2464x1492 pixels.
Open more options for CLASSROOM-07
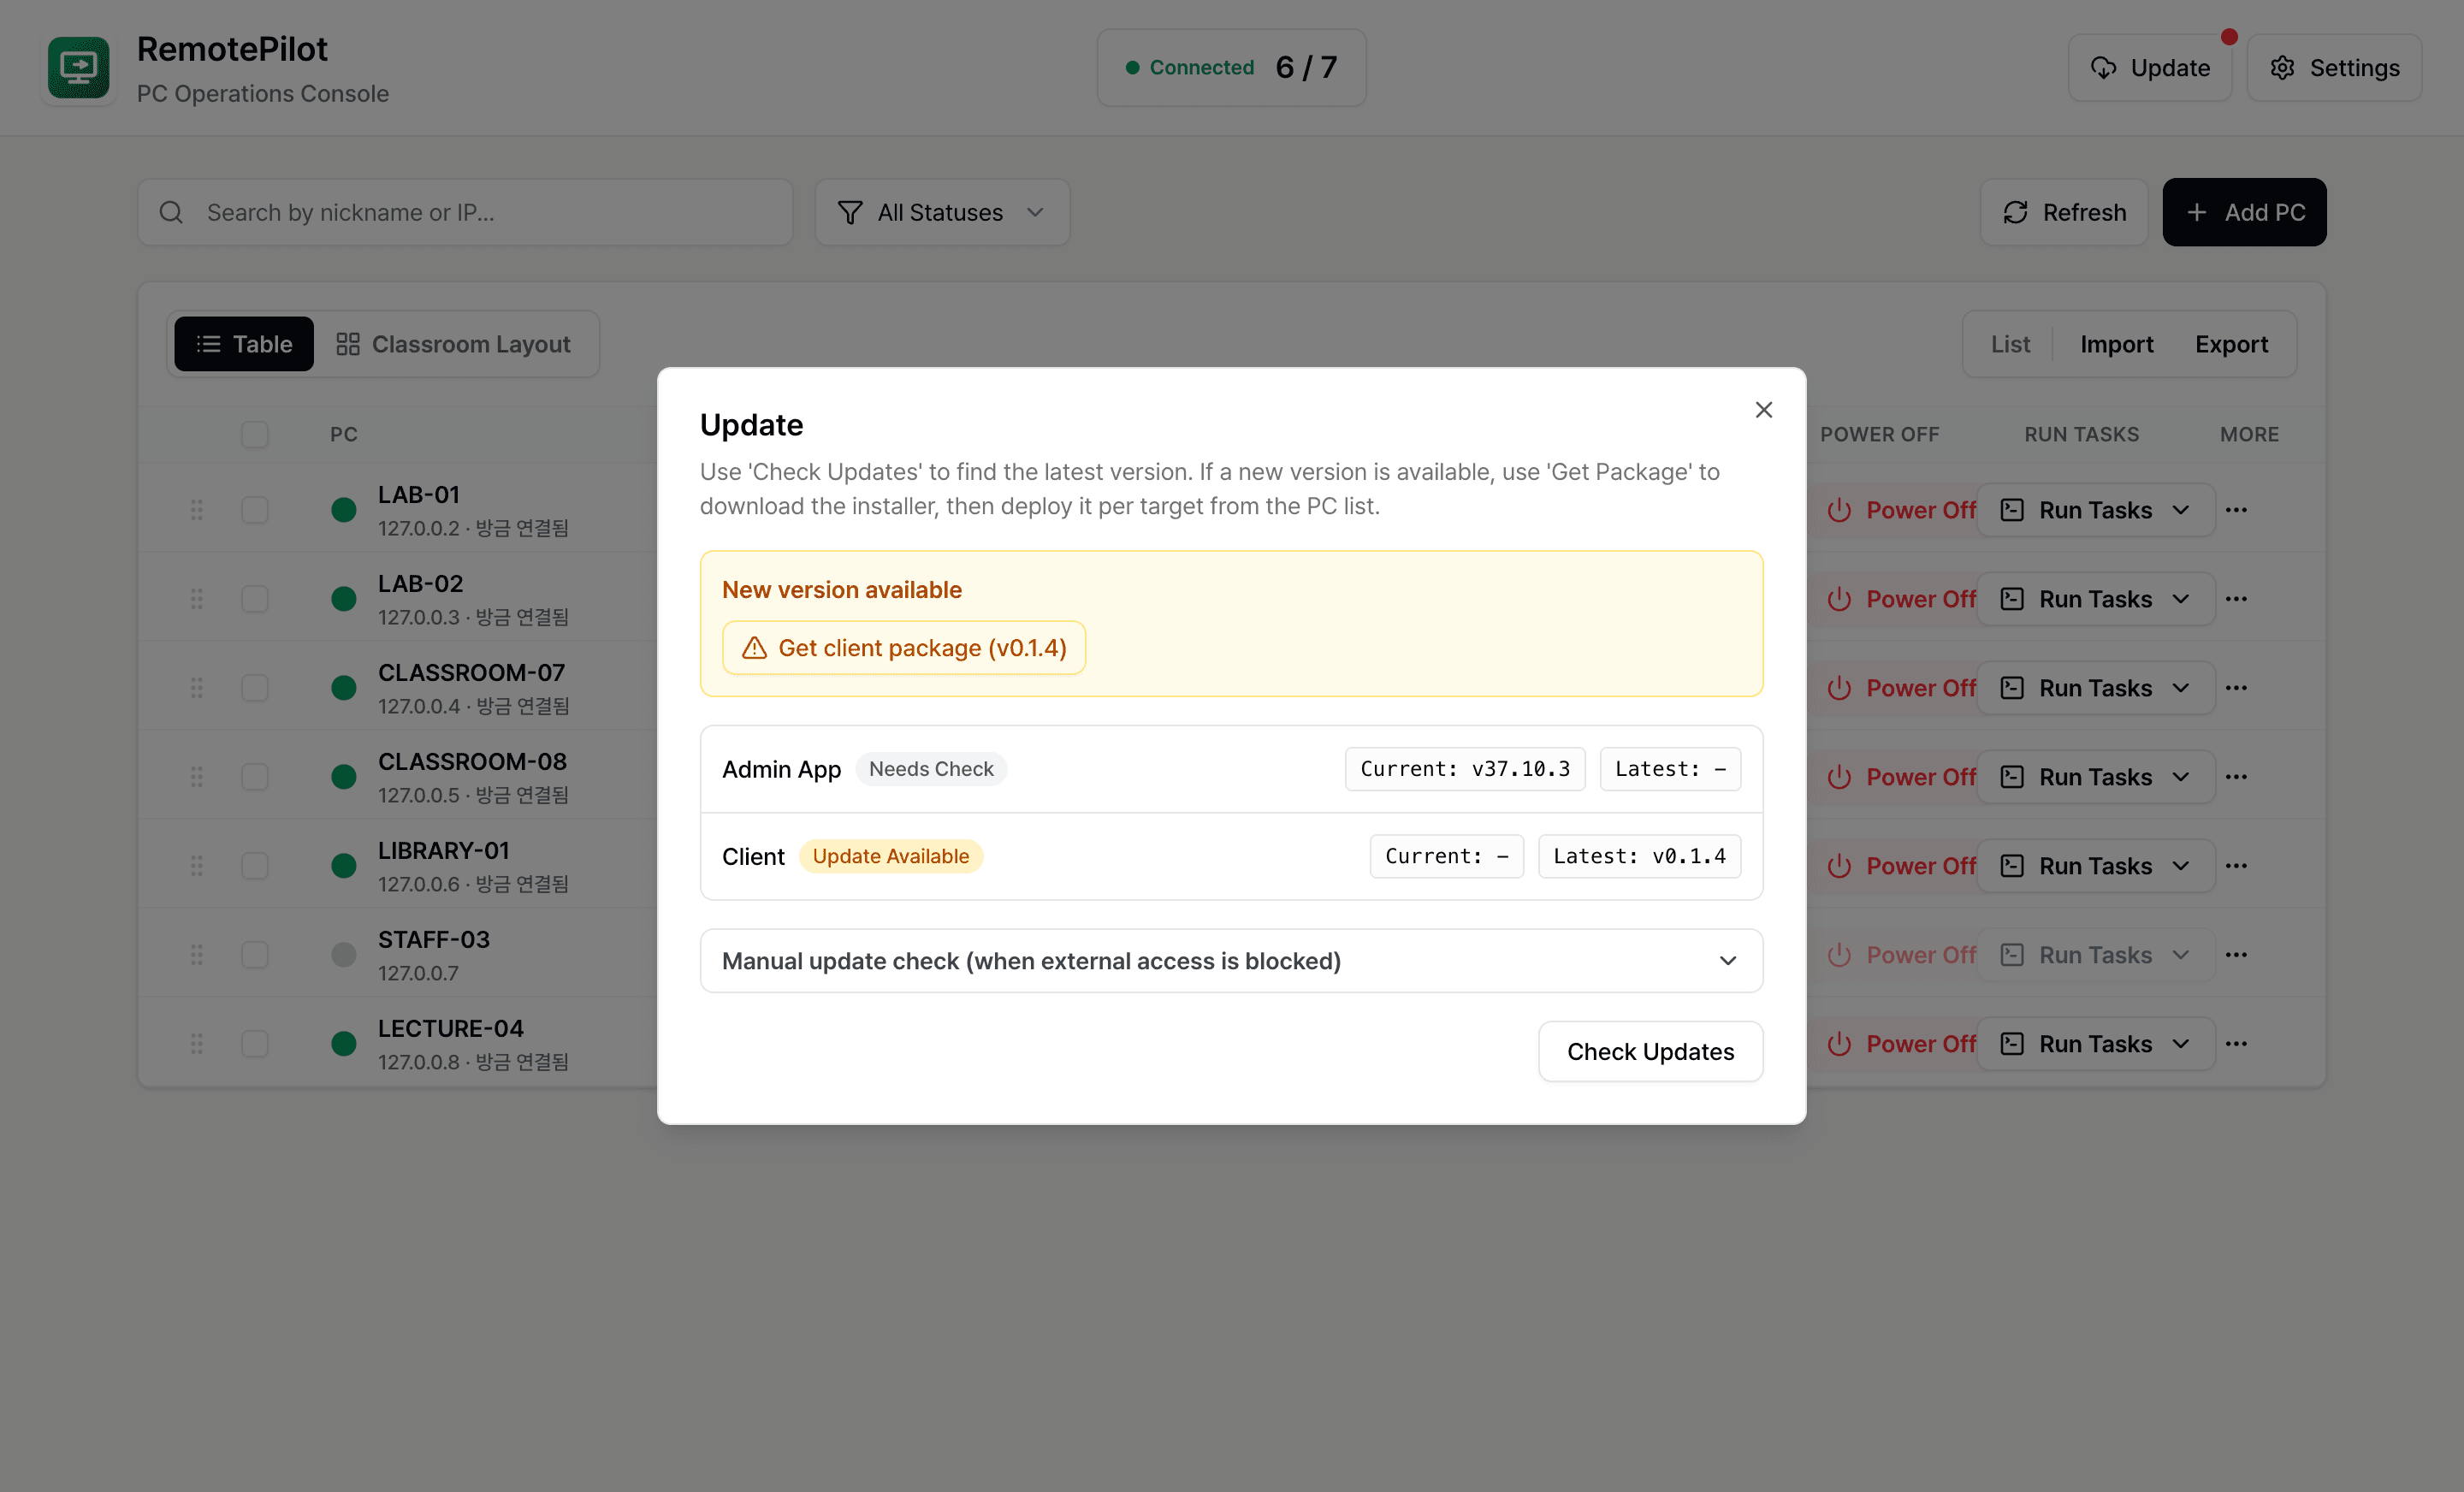point(2236,688)
